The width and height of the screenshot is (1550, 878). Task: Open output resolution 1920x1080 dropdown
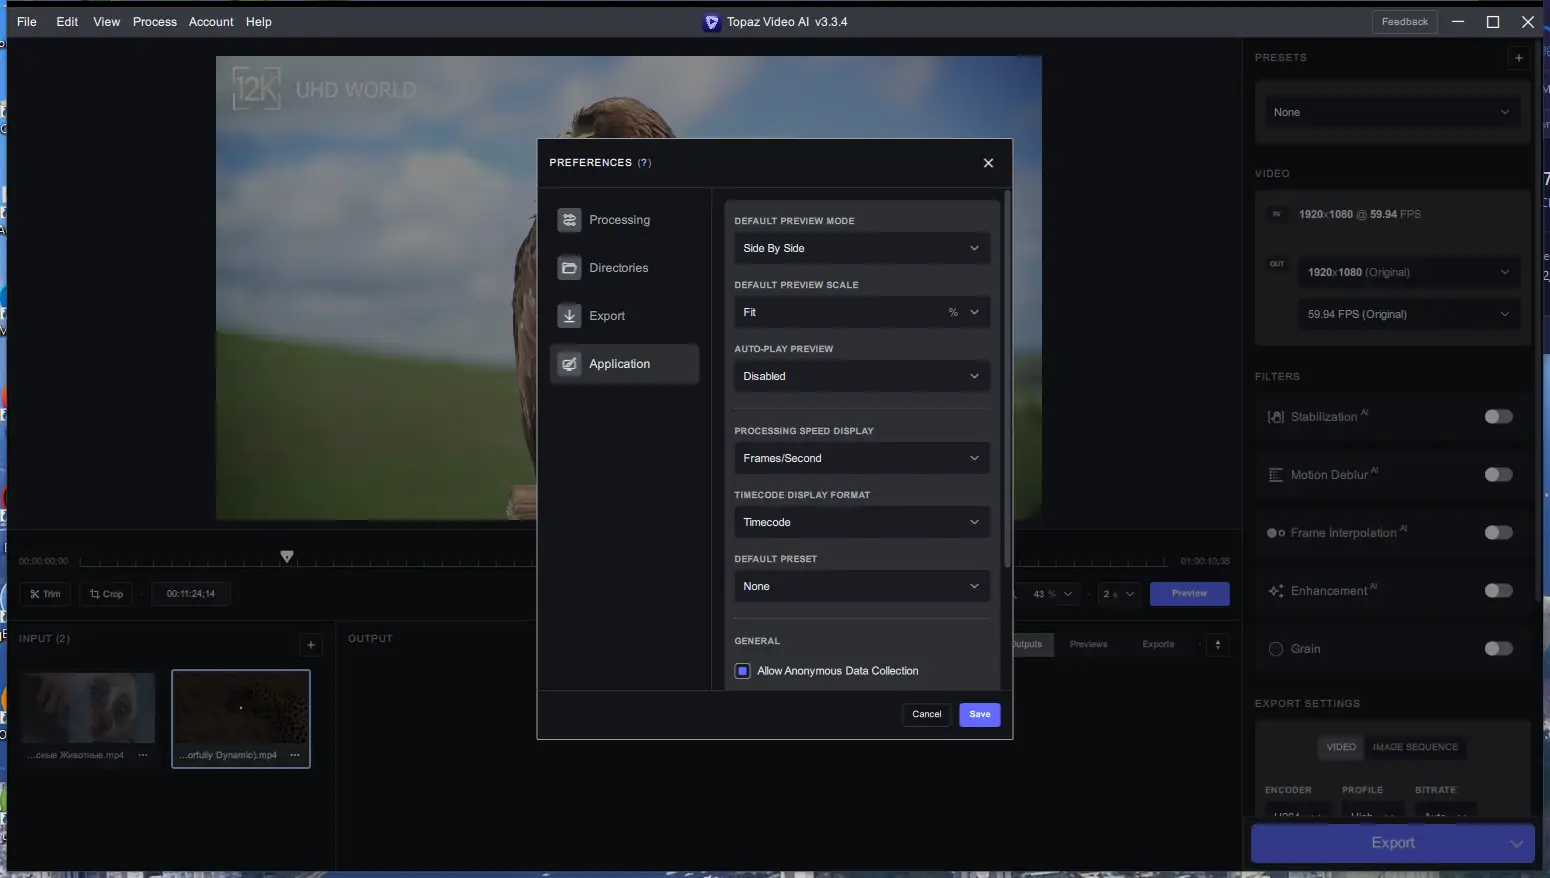click(x=1408, y=272)
